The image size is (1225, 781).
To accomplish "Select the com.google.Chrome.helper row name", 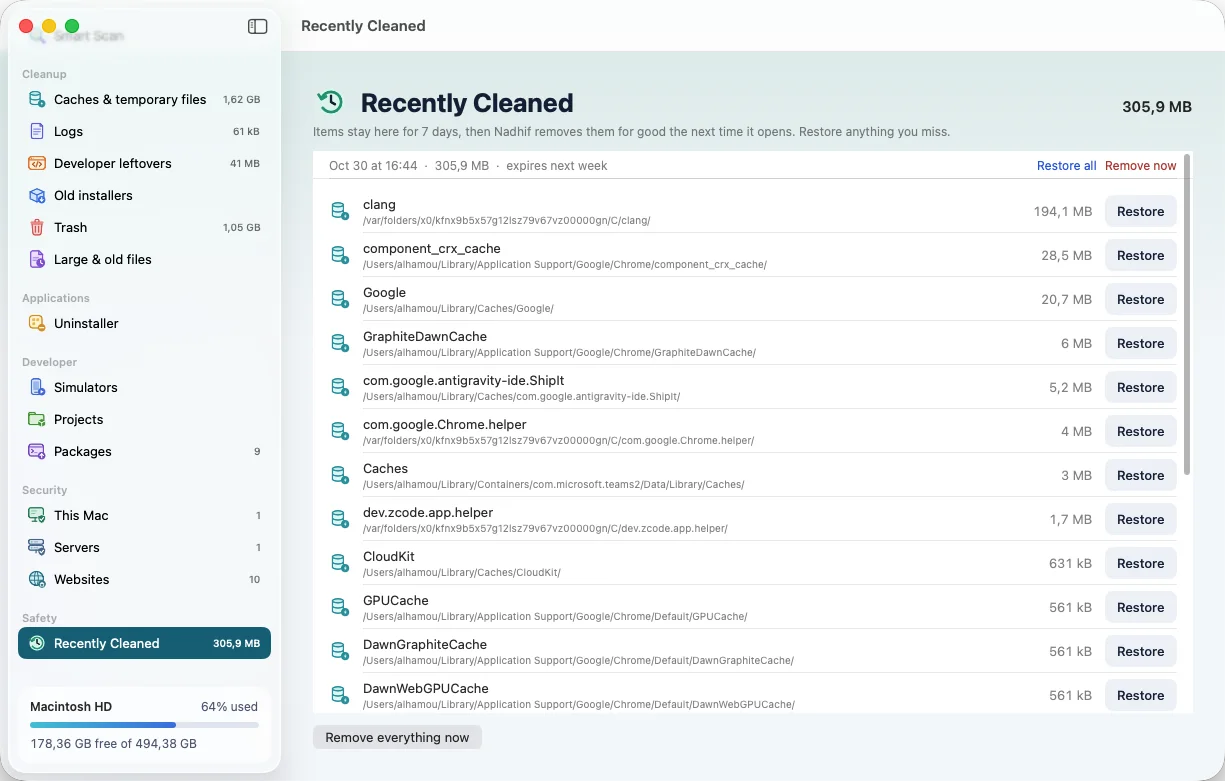I will pyautogui.click(x=444, y=424).
